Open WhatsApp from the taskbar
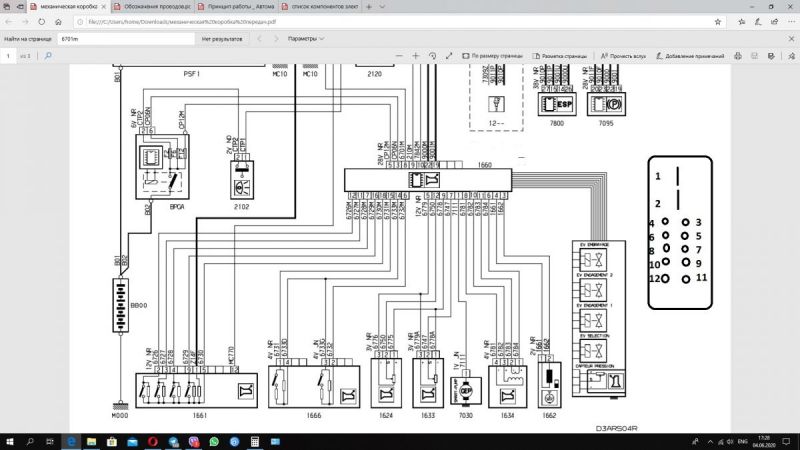This screenshot has height=450, width=800. pyautogui.click(x=214, y=441)
